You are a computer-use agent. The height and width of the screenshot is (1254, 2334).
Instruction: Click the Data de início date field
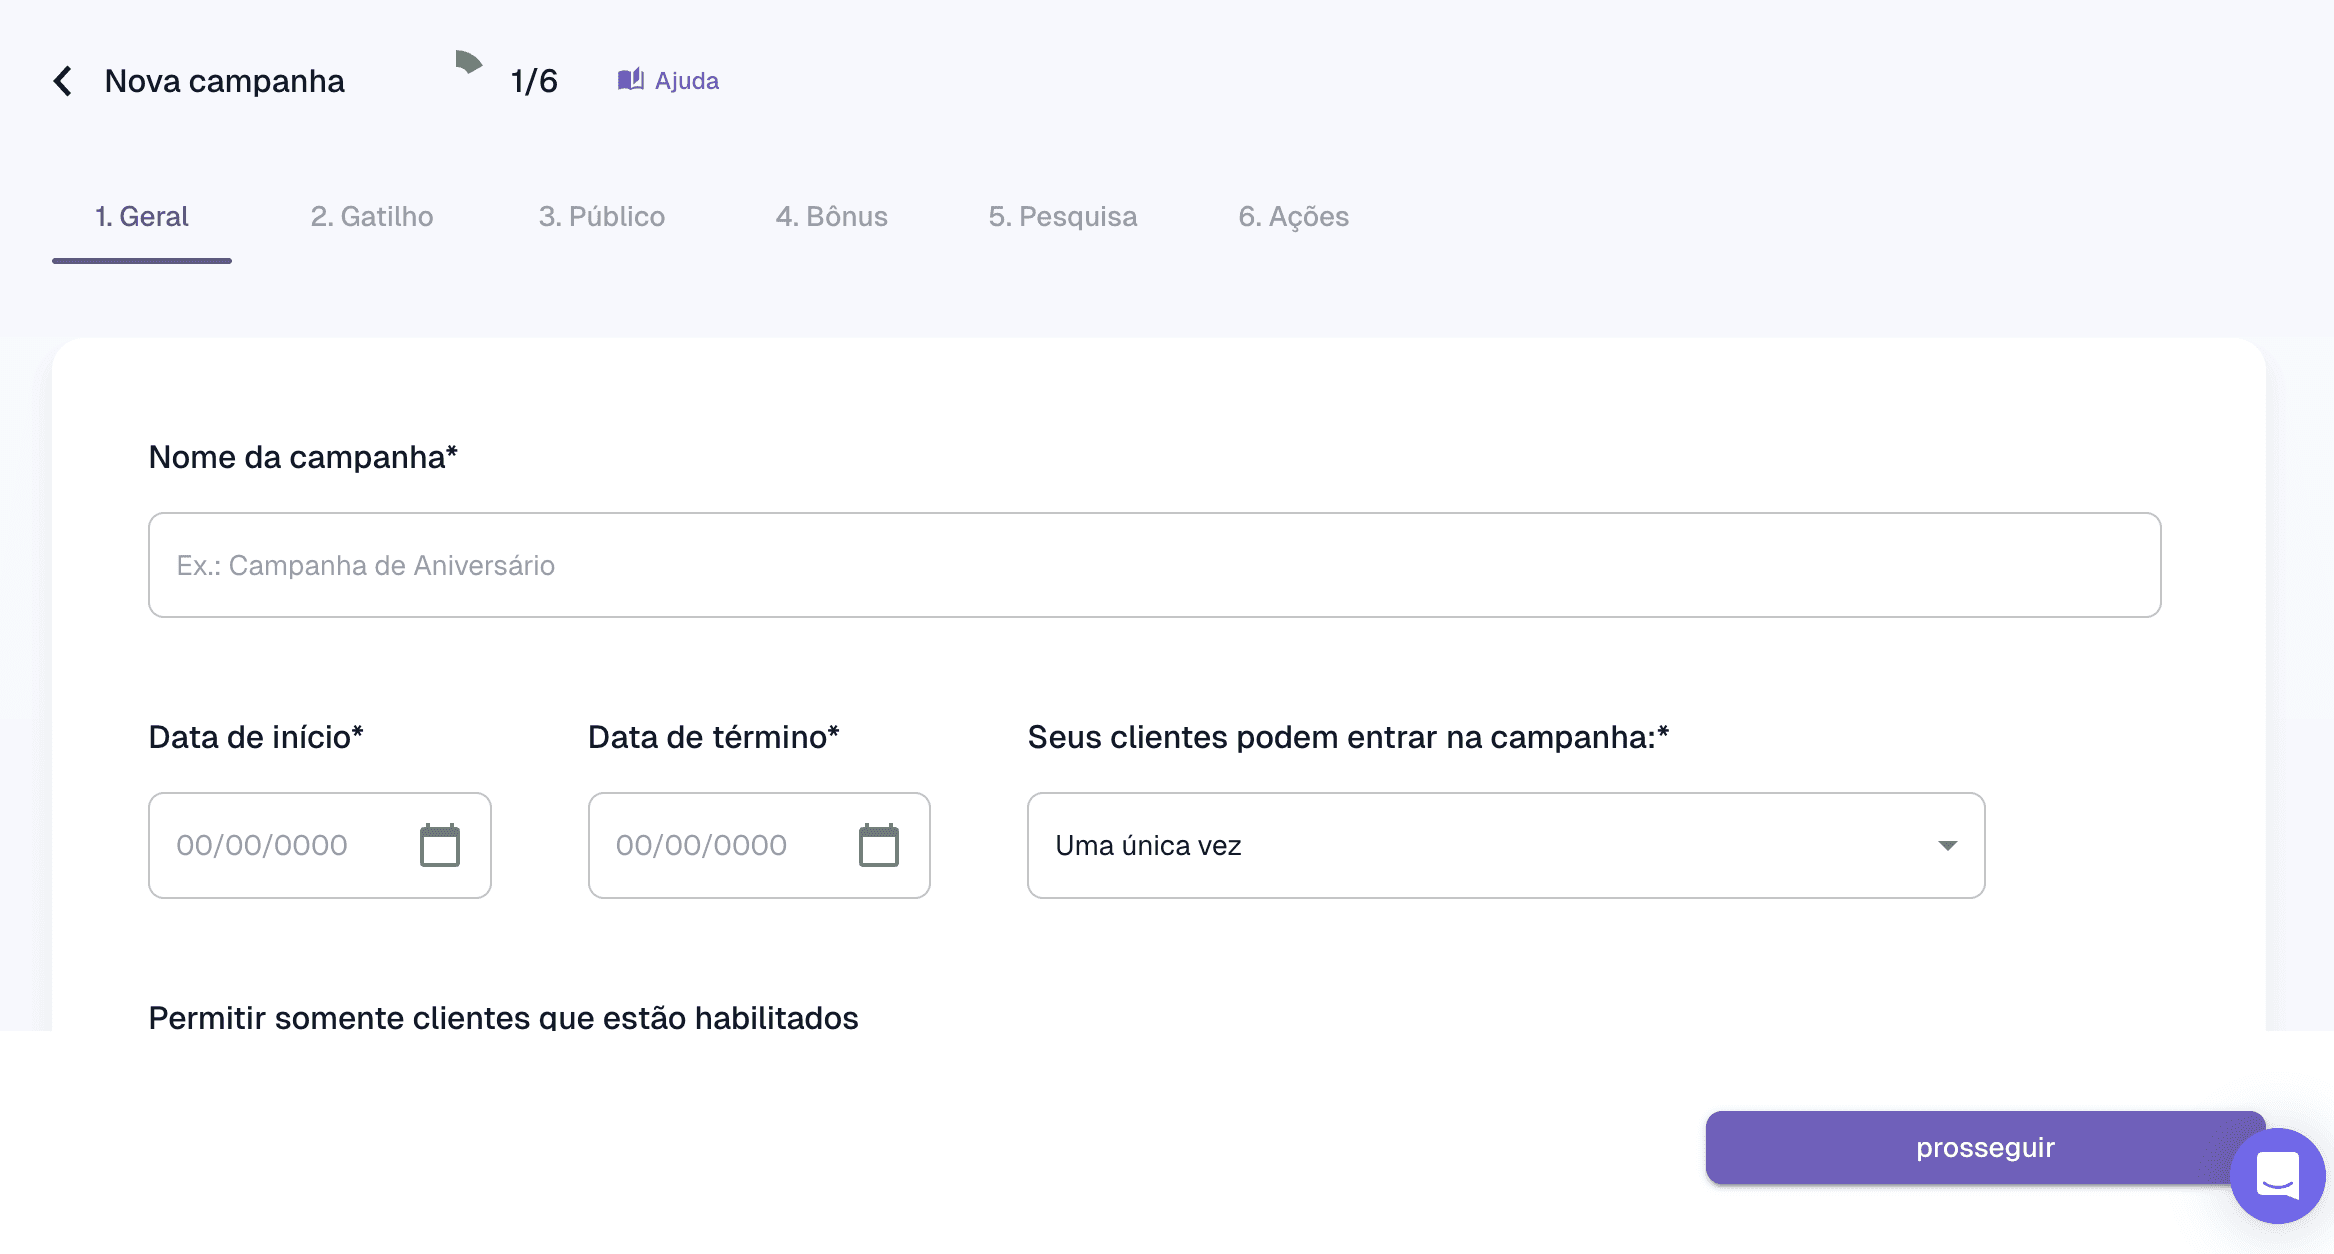280,844
